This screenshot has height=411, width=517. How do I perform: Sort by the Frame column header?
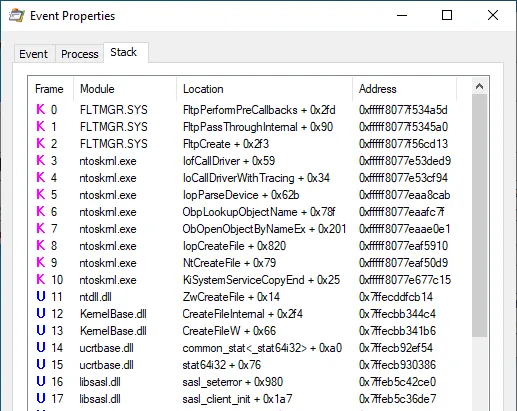pos(50,89)
